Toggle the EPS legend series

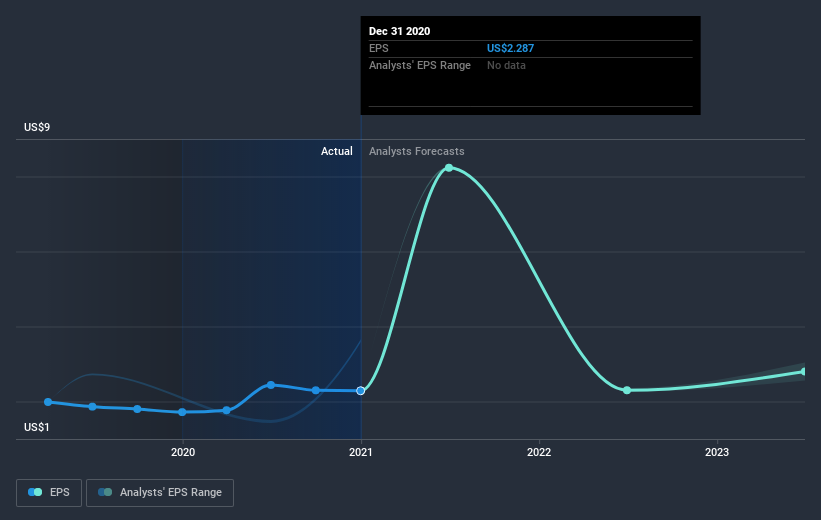click(49, 492)
